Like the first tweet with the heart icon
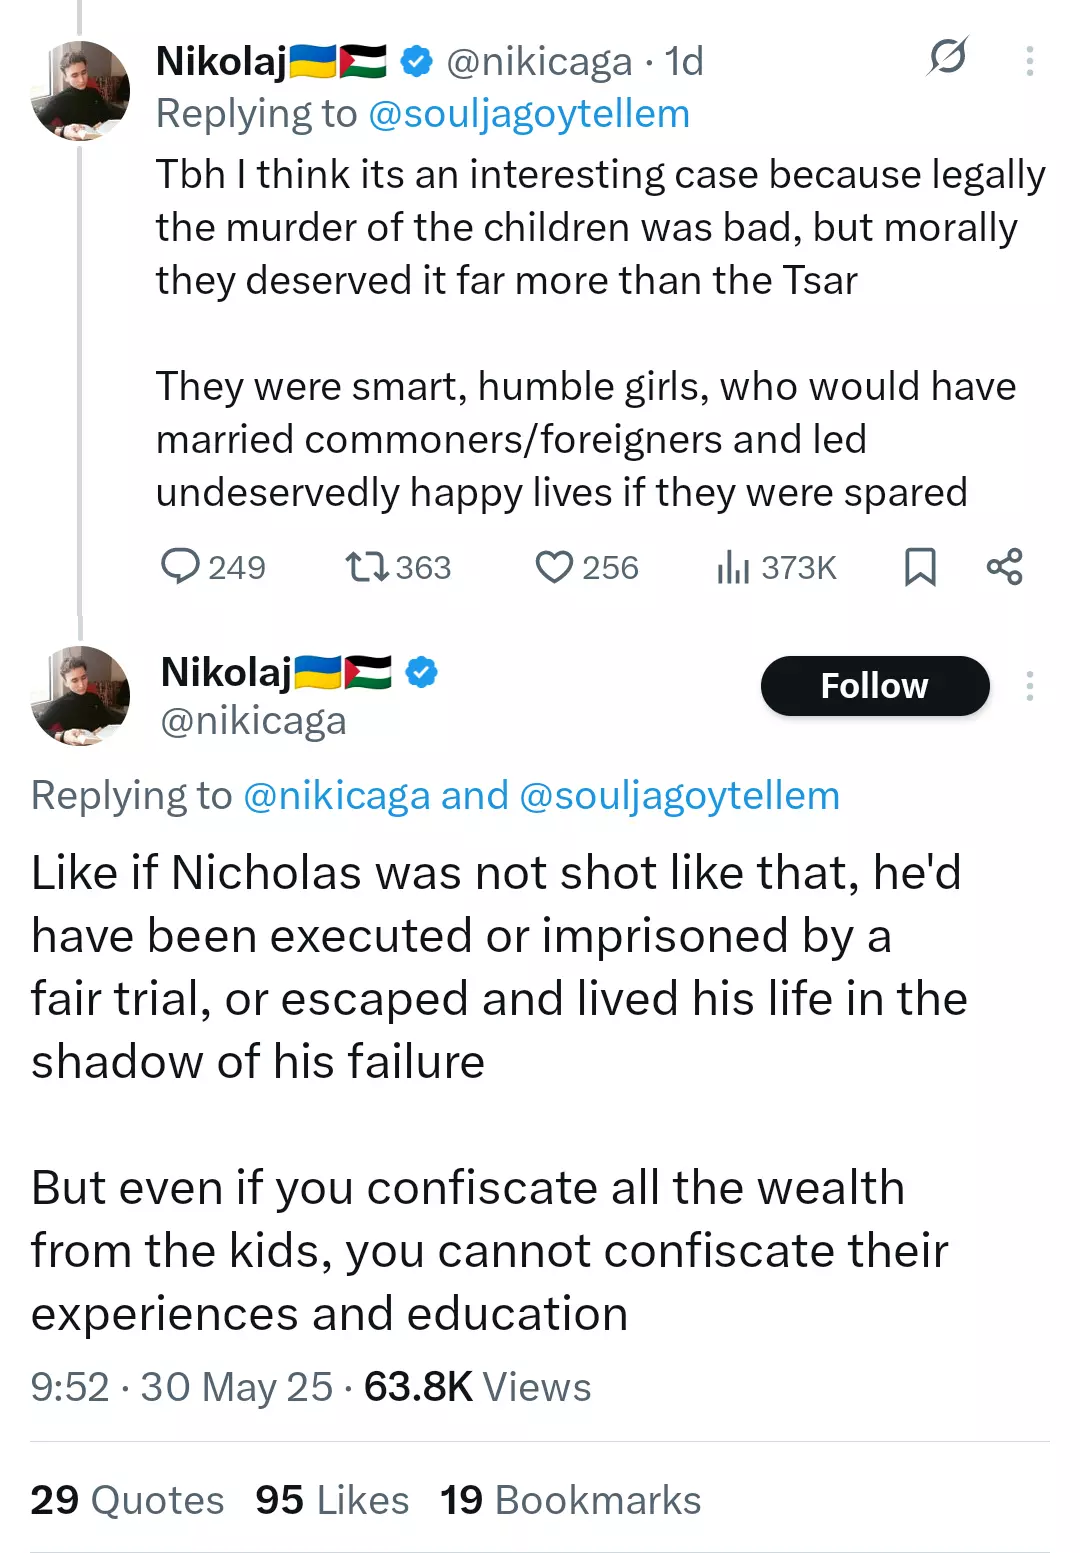Image resolution: width=1080 pixels, height=1553 pixels. click(x=554, y=567)
